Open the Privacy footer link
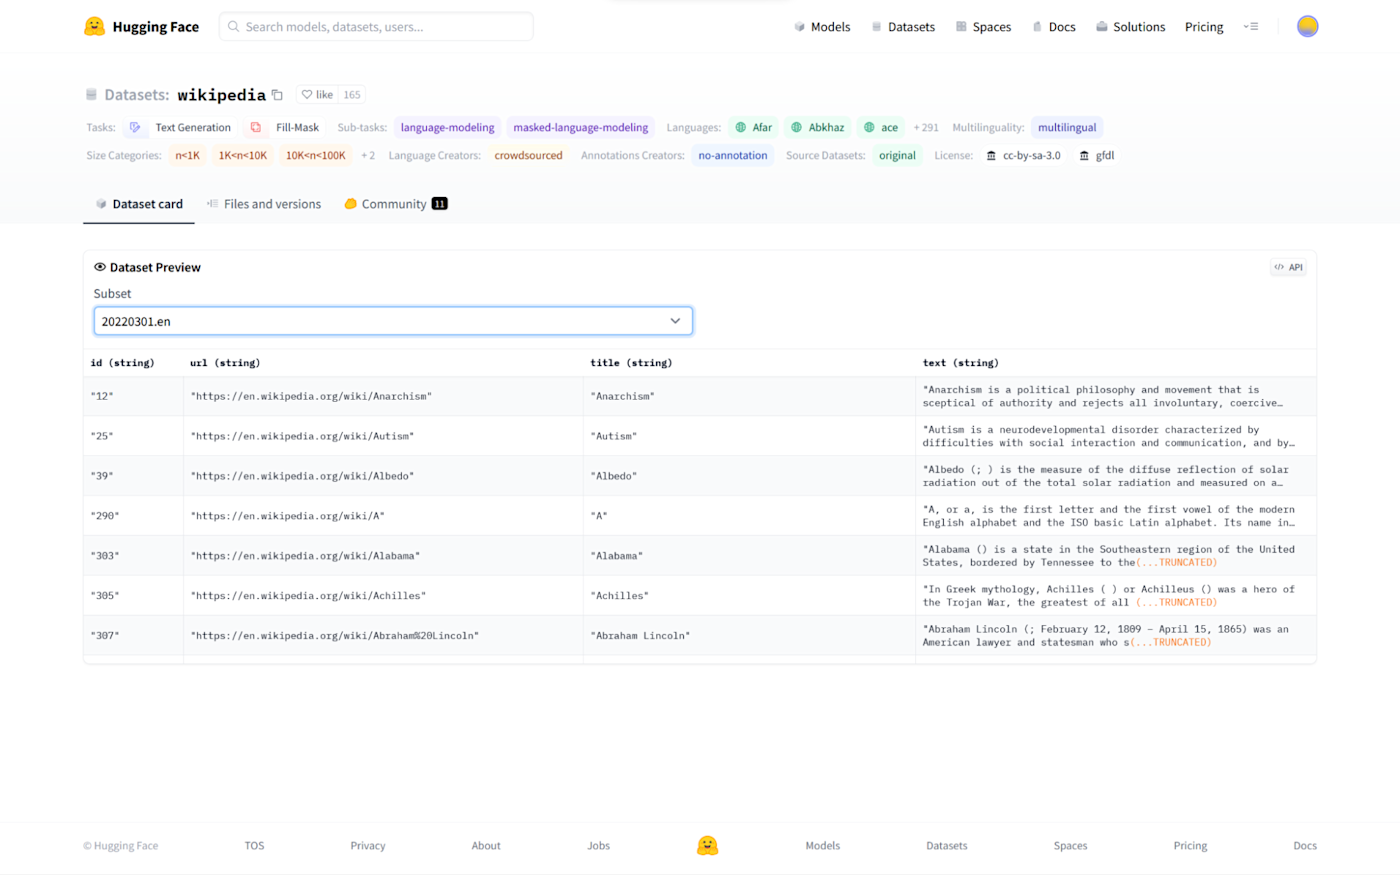 [x=367, y=846]
